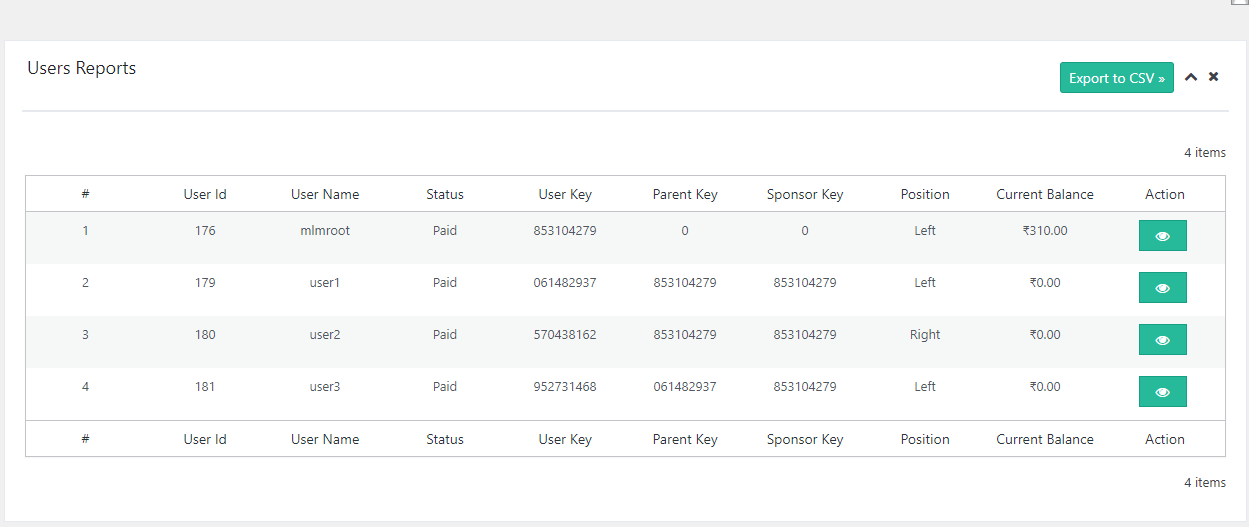View details for the mlmroot user
Image resolution: width=1249 pixels, height=527 pixels.
pyautogui.click(x=1162, y=236)
